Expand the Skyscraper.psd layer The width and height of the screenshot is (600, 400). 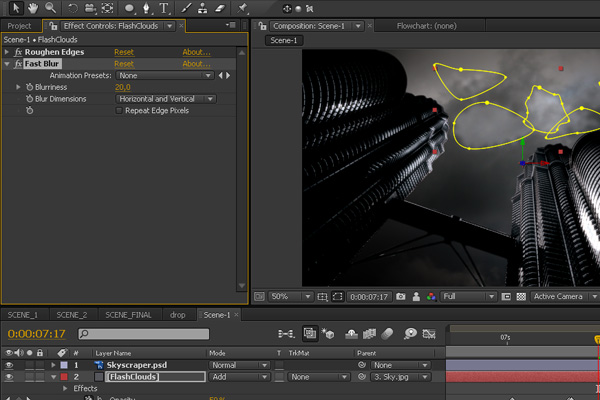(53, 365)
